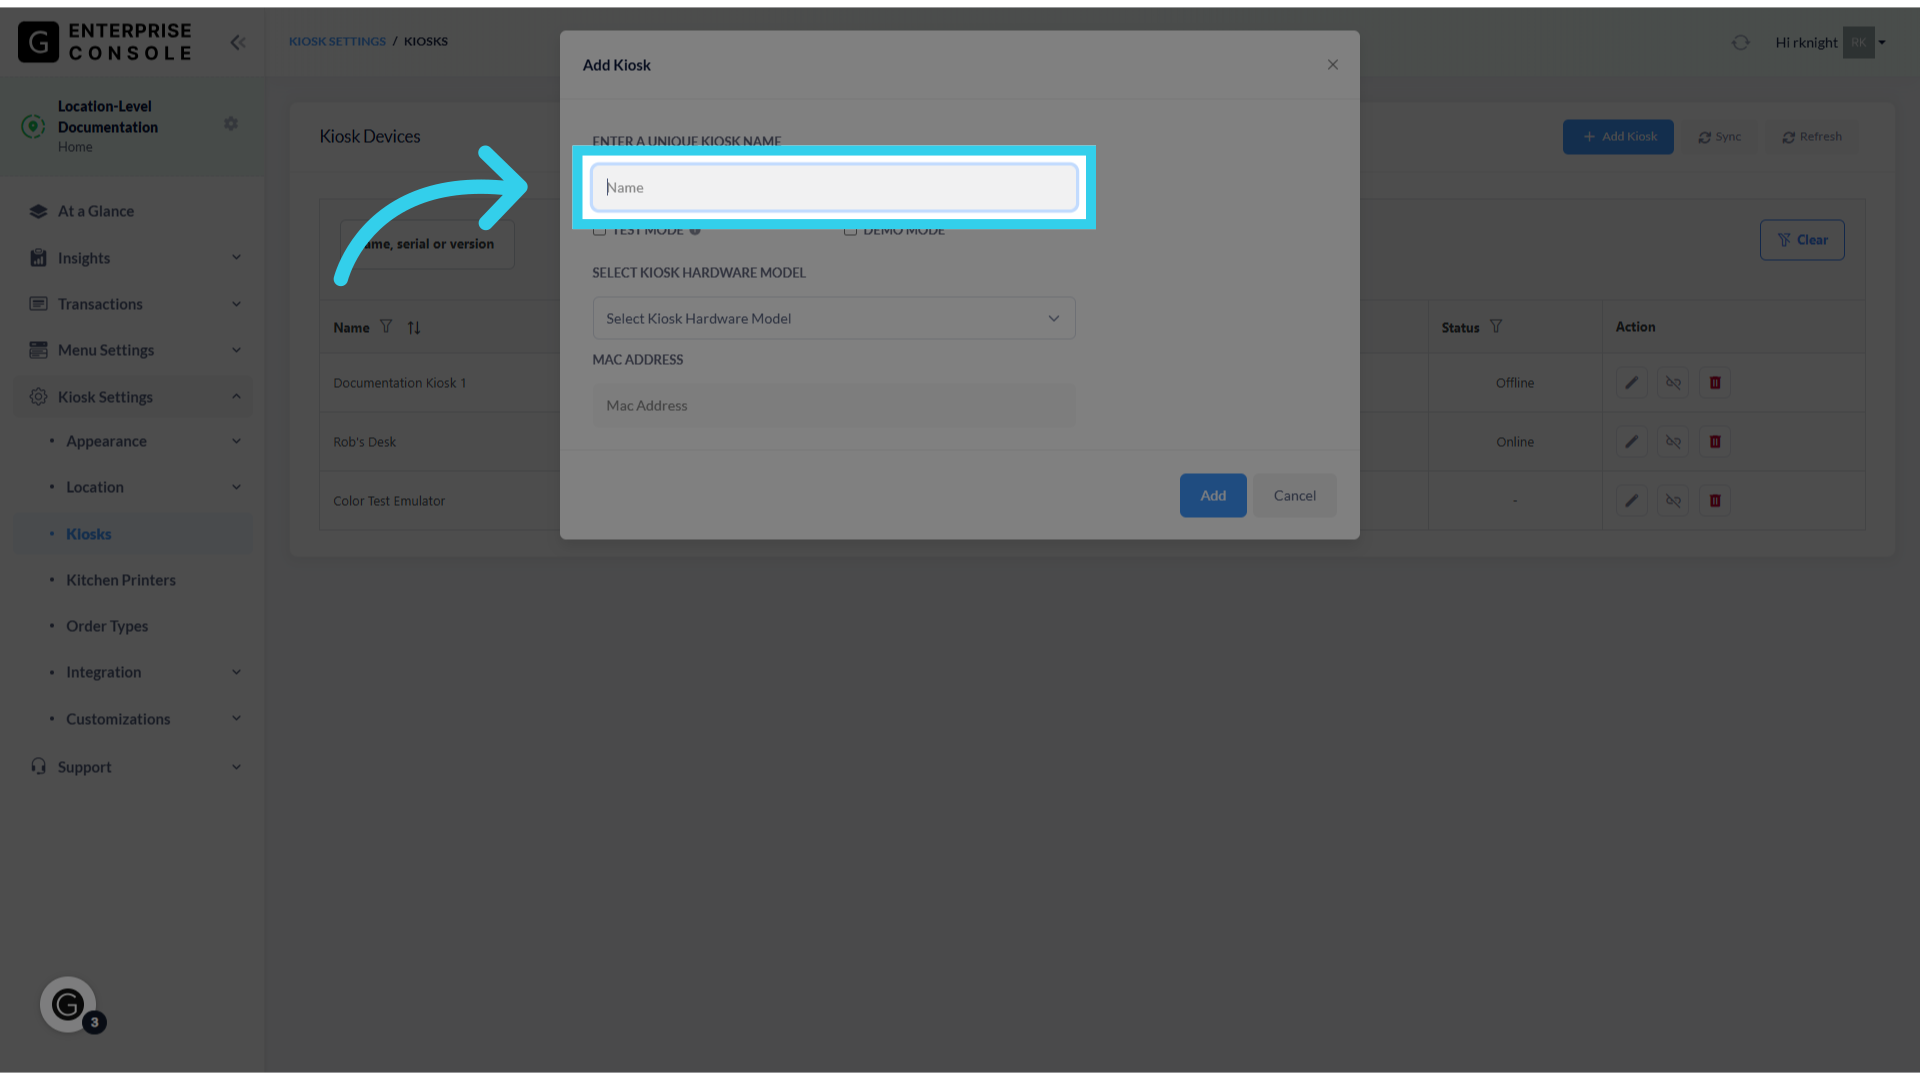The image size is (1920, 1080).
Task: Follow the Kiosk Settings breadcrumb link
Action: tap(337, 41)
